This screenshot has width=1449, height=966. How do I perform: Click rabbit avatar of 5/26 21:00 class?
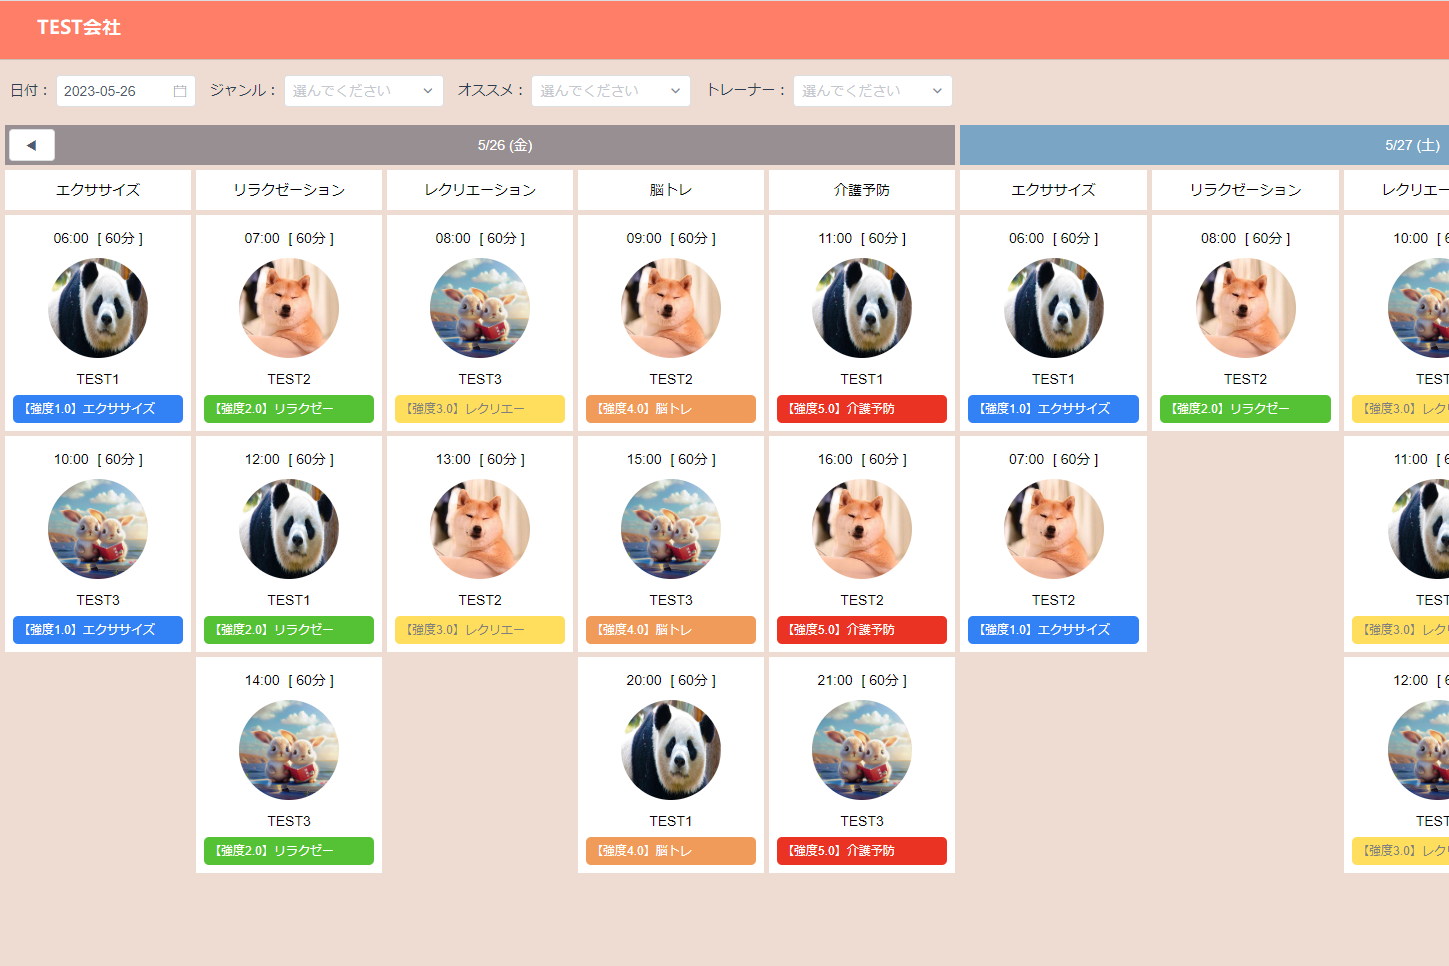[x=862, y=750]
